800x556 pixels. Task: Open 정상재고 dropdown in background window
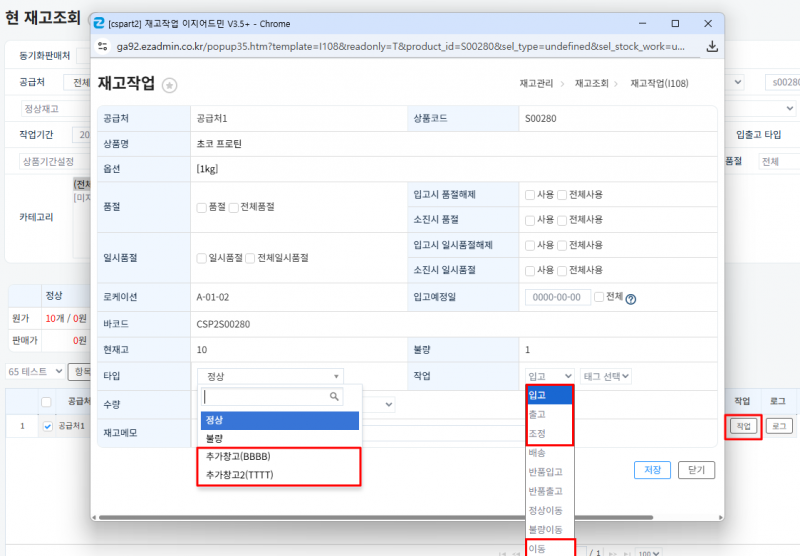pyautogui.click(x=56, y=109)
